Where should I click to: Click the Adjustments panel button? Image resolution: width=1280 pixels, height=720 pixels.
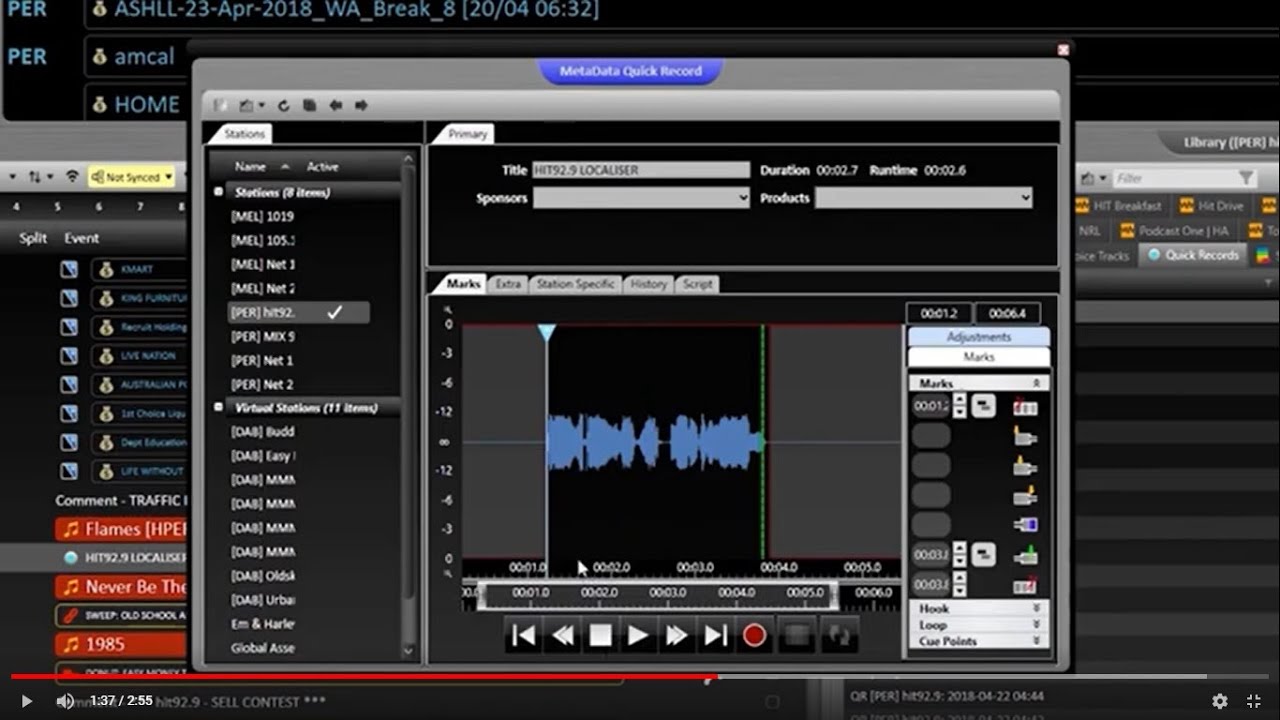point(979,337)
